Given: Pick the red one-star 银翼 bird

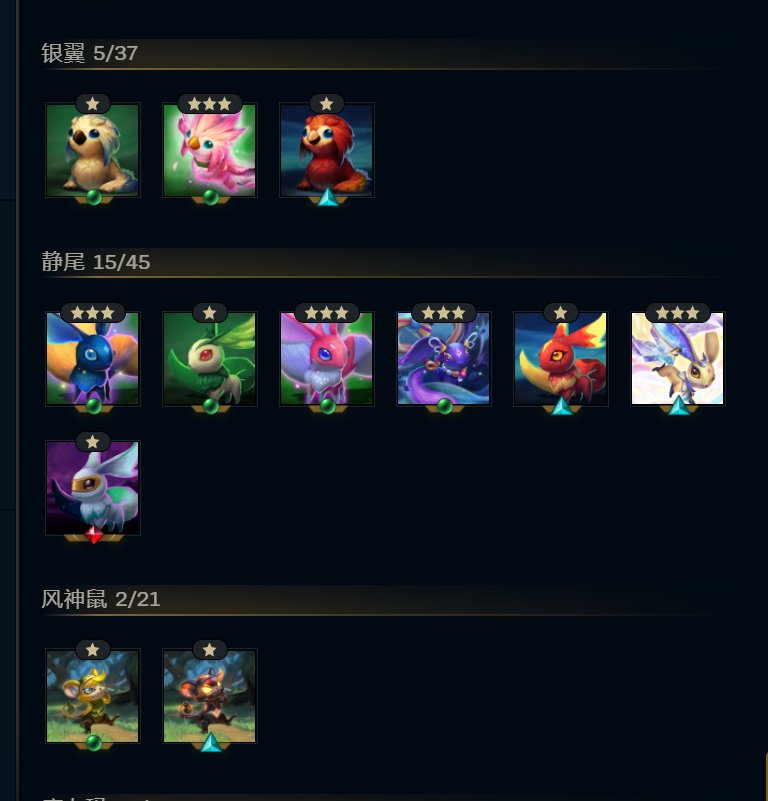Looking at the screenshot, I should pyautogui.click(x=327, y=150).
